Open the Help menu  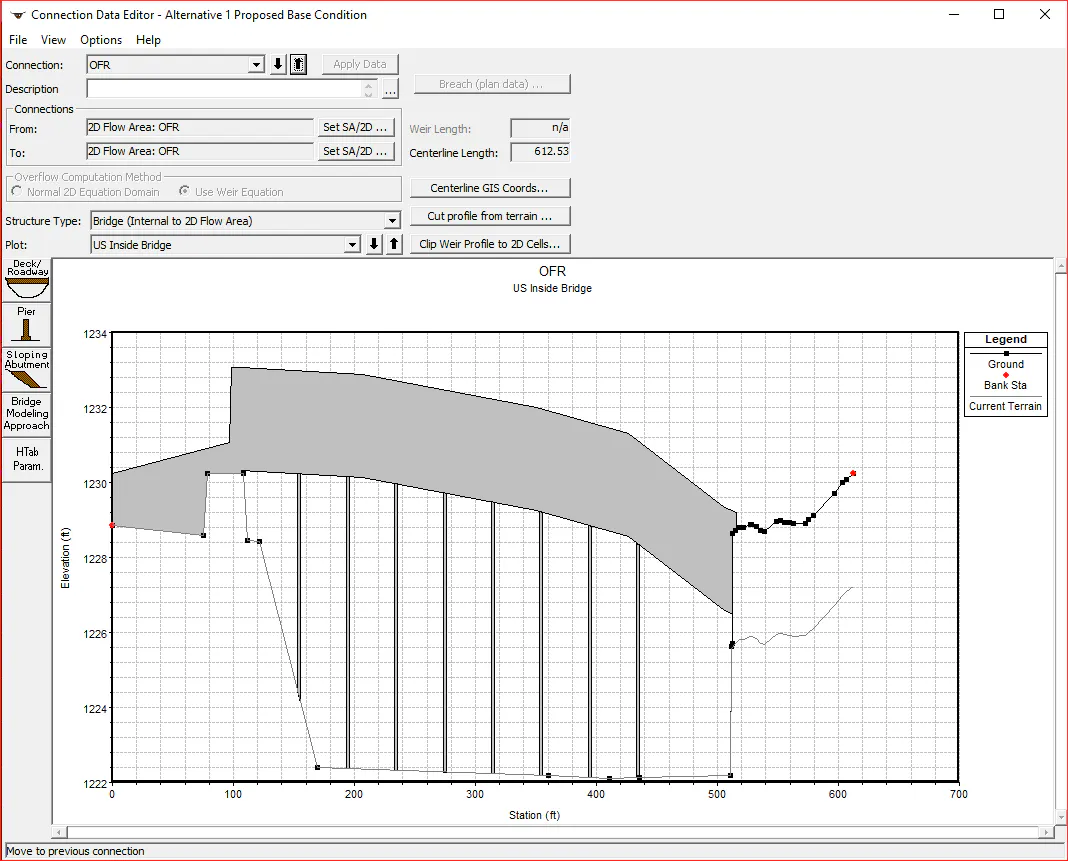point(148,40)
